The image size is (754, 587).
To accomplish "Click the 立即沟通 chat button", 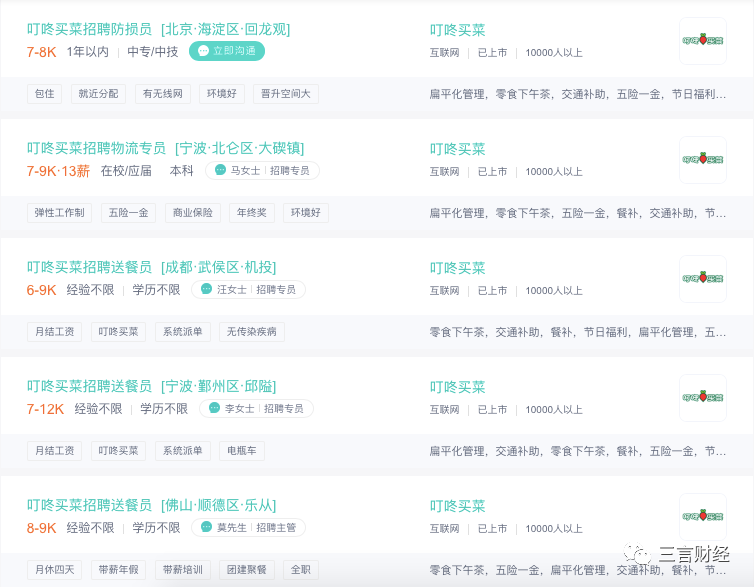I will point(226,51).
